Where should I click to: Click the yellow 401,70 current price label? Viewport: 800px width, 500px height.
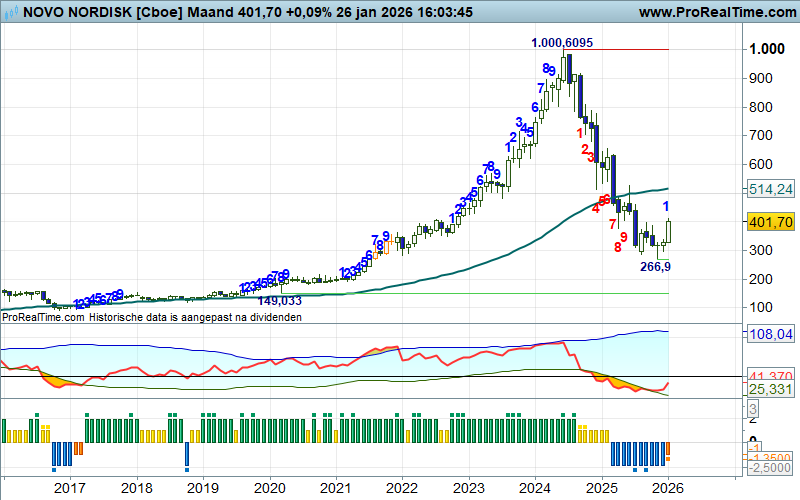(x=770, y=222)
